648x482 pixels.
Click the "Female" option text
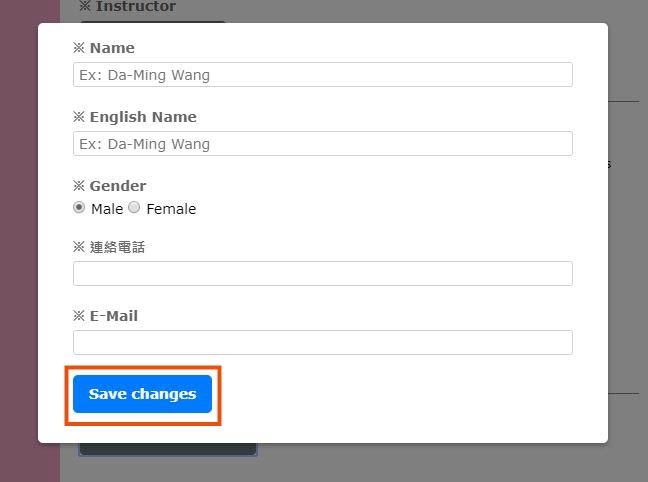pos(171,209)
